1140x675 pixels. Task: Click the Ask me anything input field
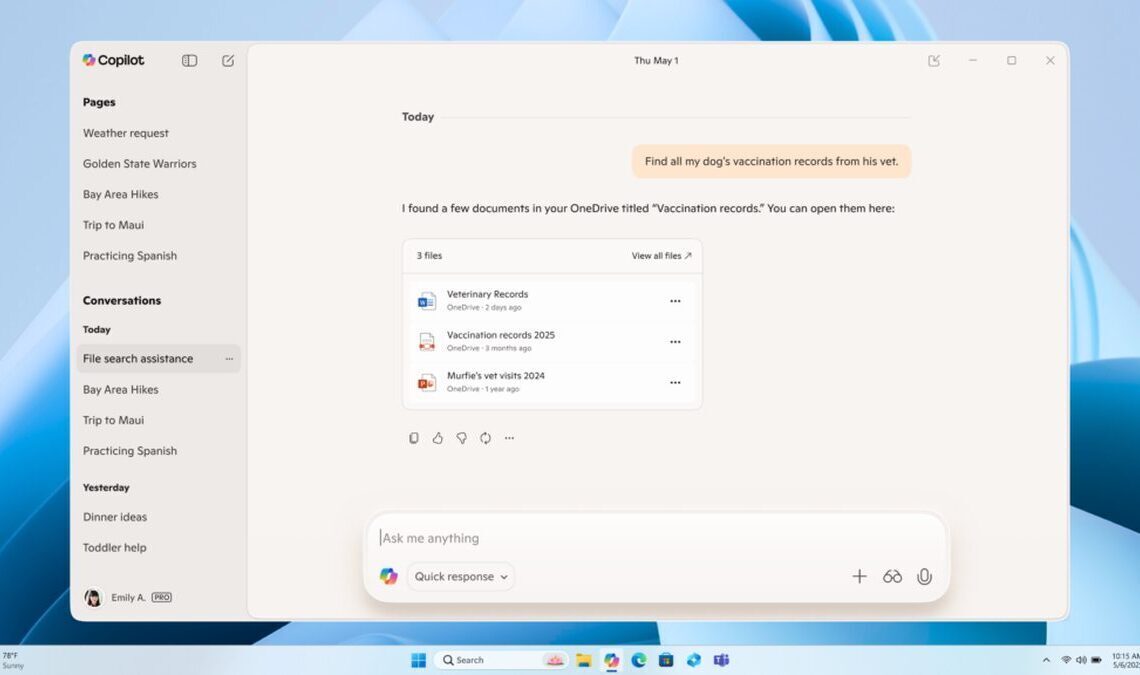pos(657,538)
